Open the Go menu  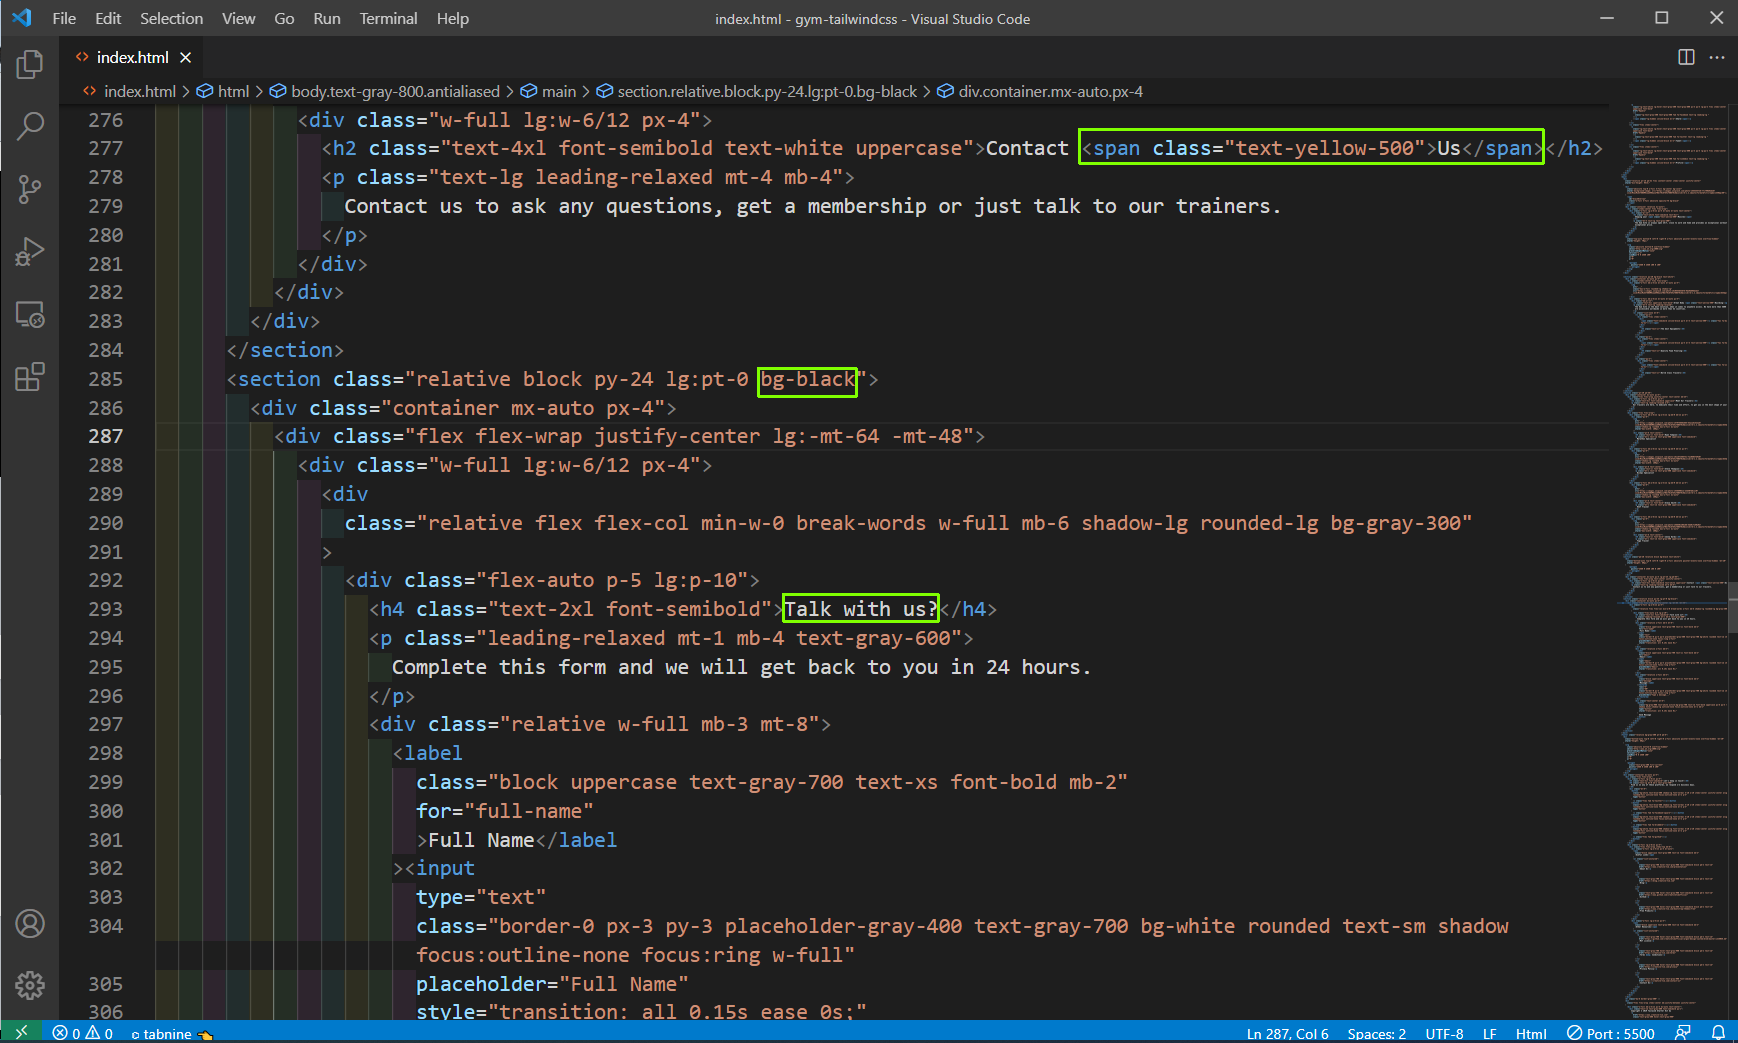coord(284,18)
